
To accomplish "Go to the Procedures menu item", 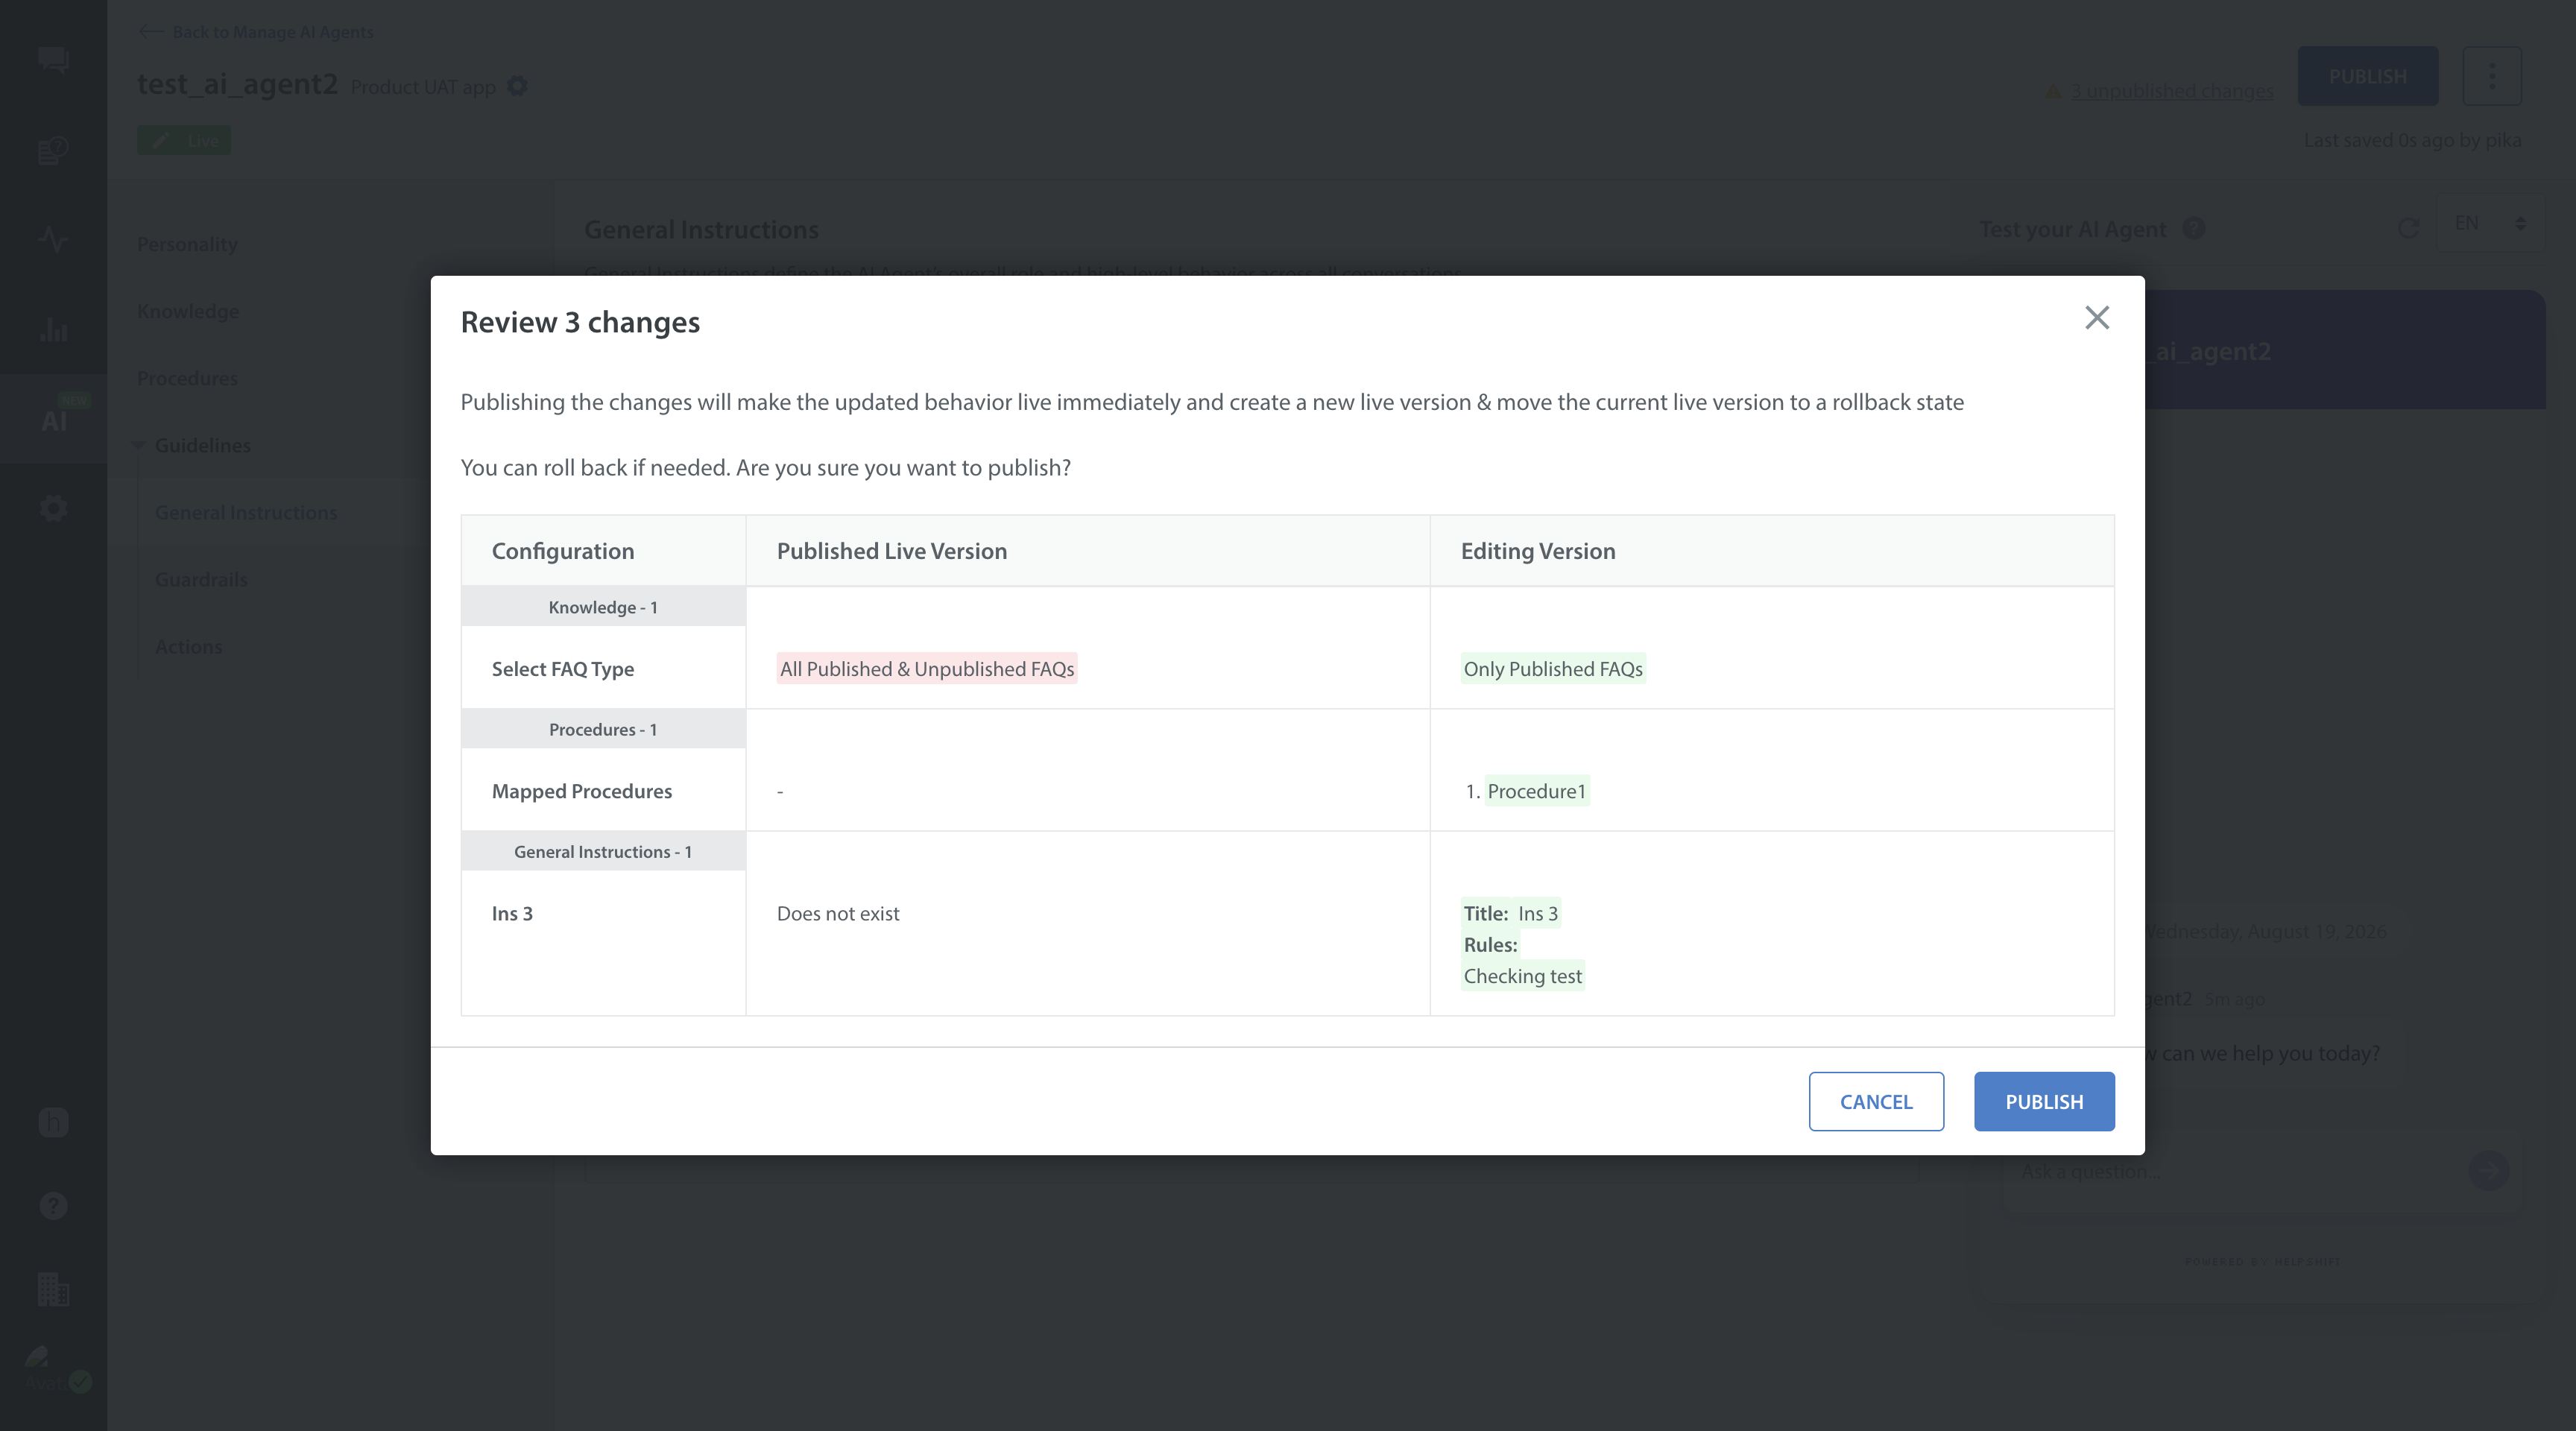I will point(187,378).
